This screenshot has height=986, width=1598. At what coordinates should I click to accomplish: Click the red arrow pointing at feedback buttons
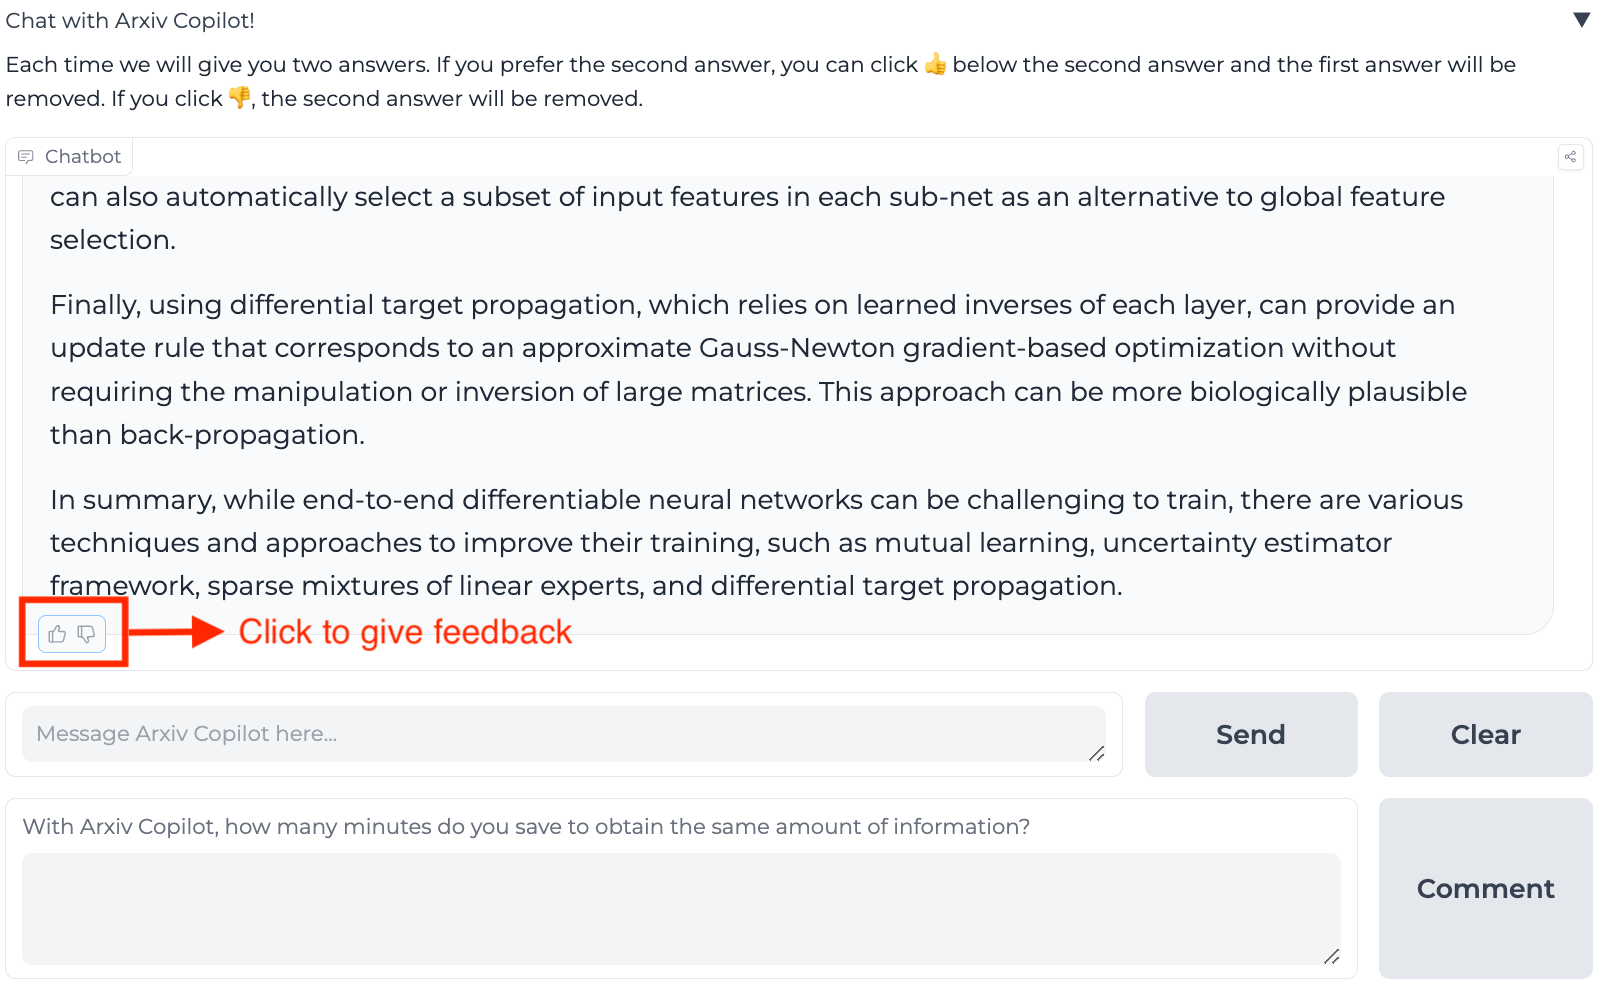pyautogui.click(x=176, y=631)
